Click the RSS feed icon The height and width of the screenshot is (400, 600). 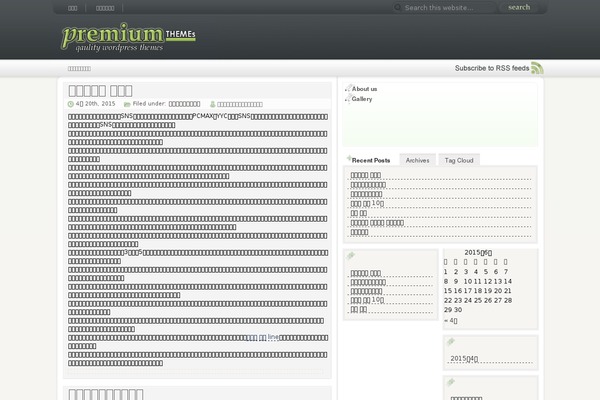coord(537,68)
